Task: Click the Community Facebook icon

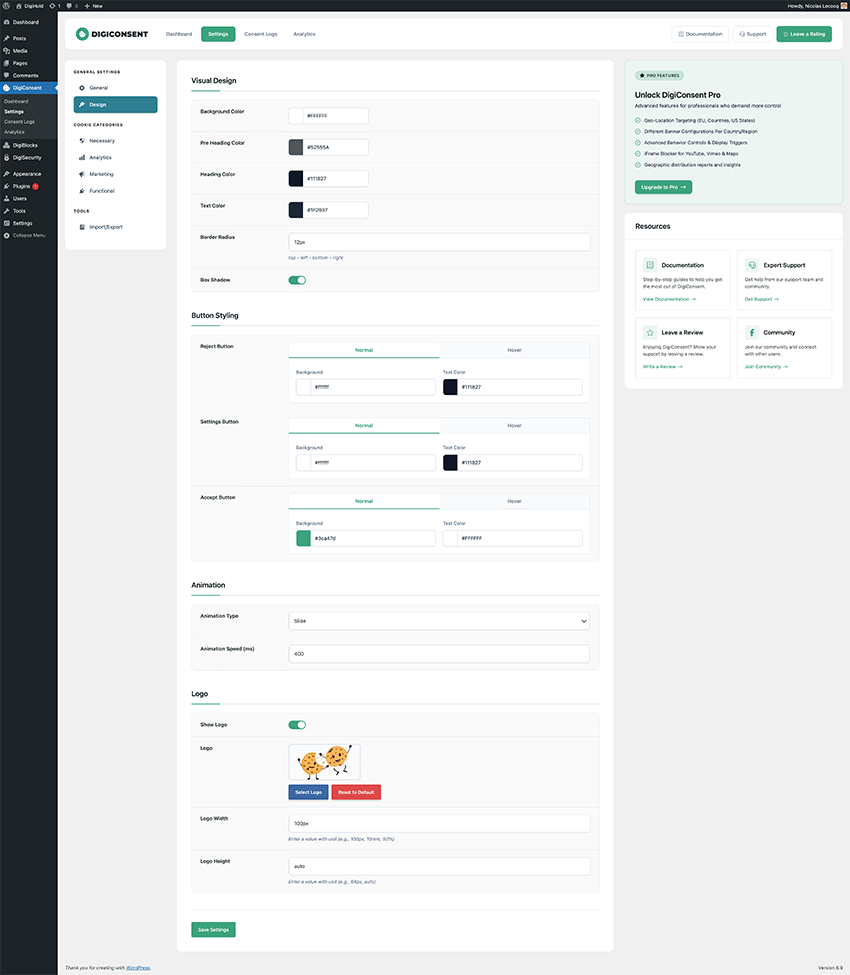Action: click(x=752, y=332)
